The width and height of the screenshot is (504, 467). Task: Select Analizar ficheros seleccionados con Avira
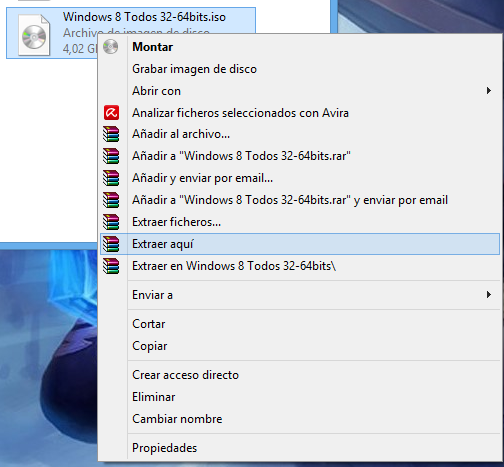[300, 113]
